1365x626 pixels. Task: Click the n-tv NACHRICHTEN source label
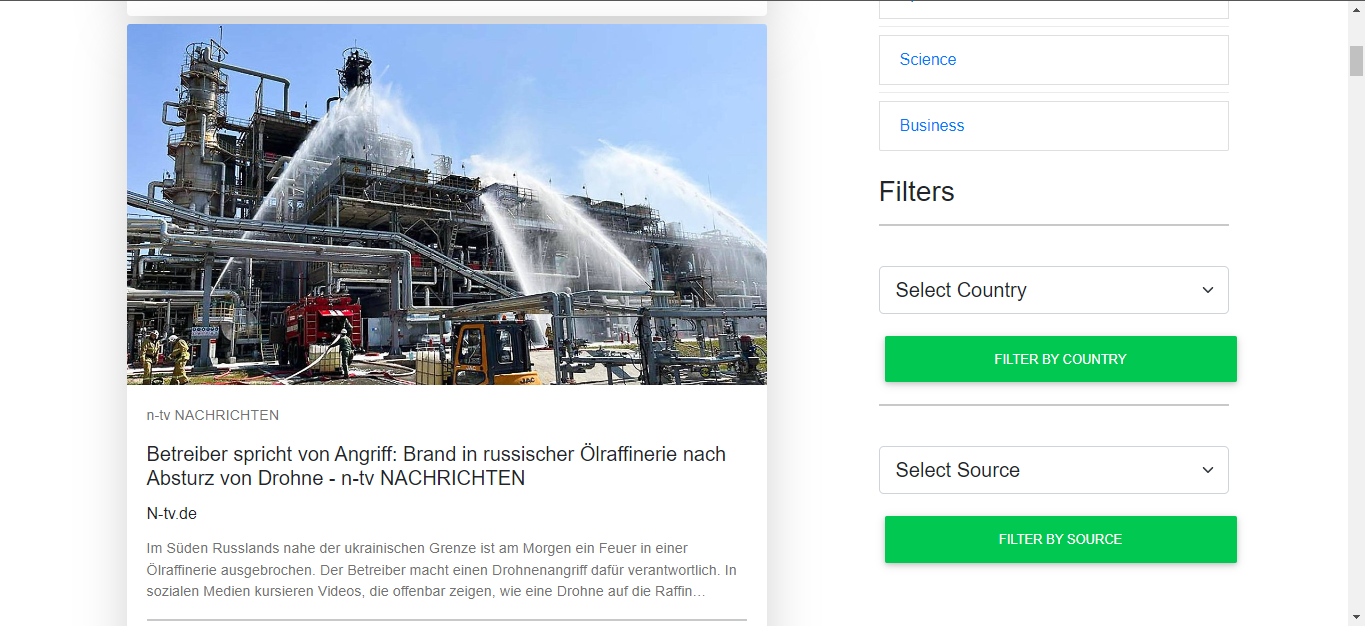[x=213, y=415]
